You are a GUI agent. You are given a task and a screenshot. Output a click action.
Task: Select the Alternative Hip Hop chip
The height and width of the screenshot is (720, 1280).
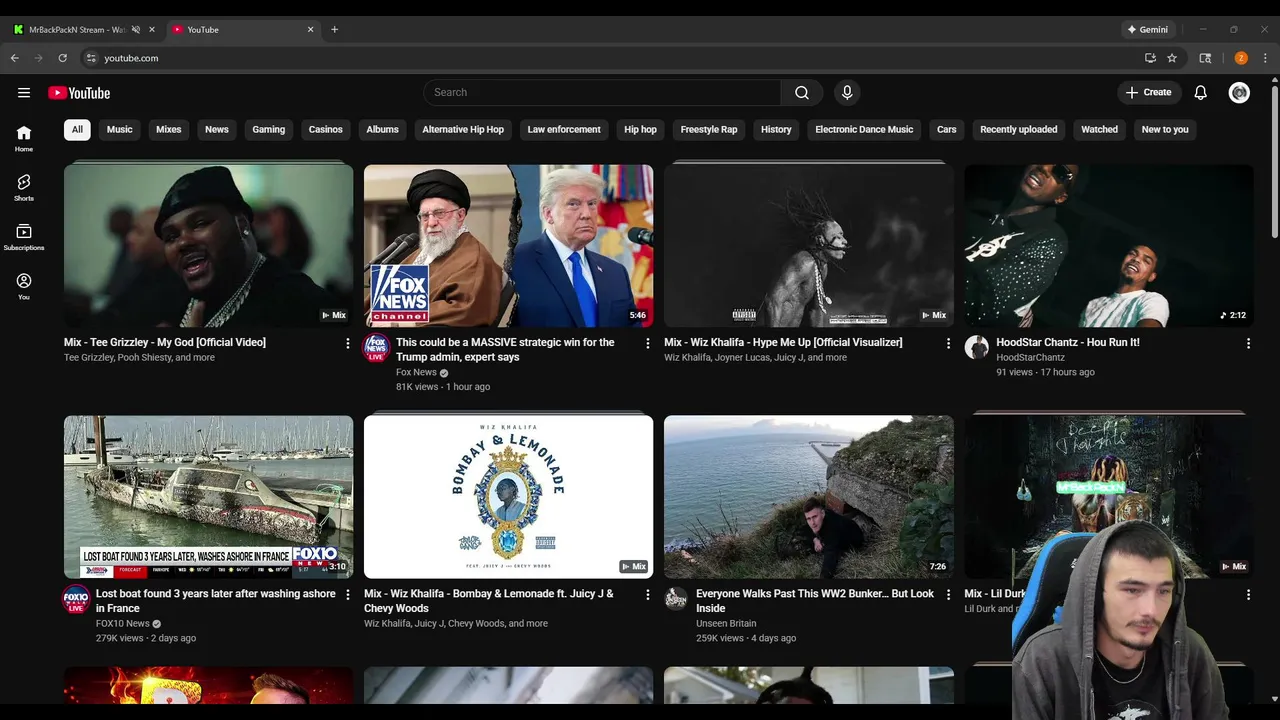click(463, 130)
